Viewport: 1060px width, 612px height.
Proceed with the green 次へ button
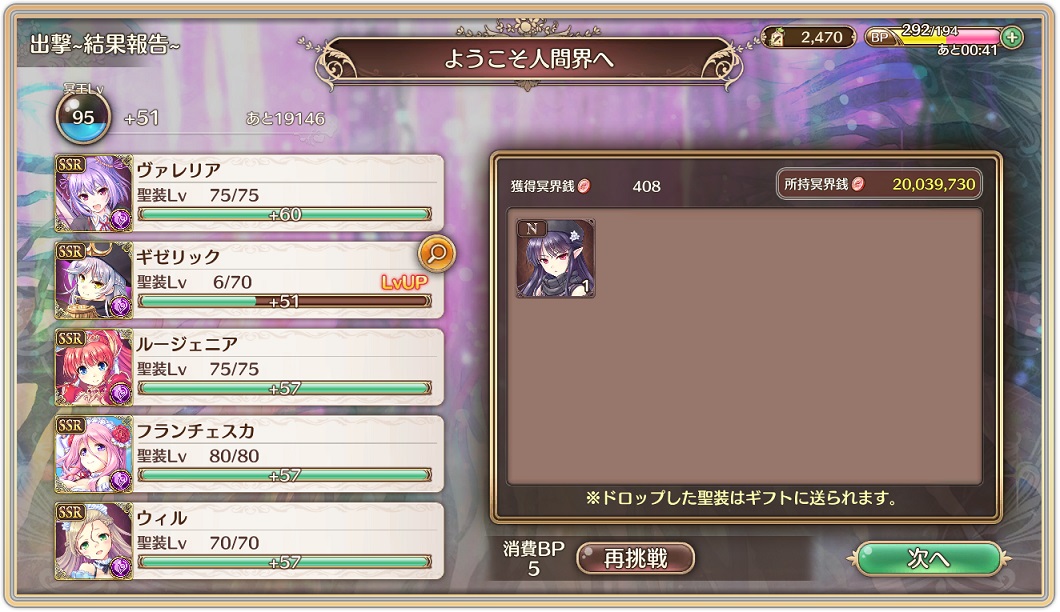[928, 559]
